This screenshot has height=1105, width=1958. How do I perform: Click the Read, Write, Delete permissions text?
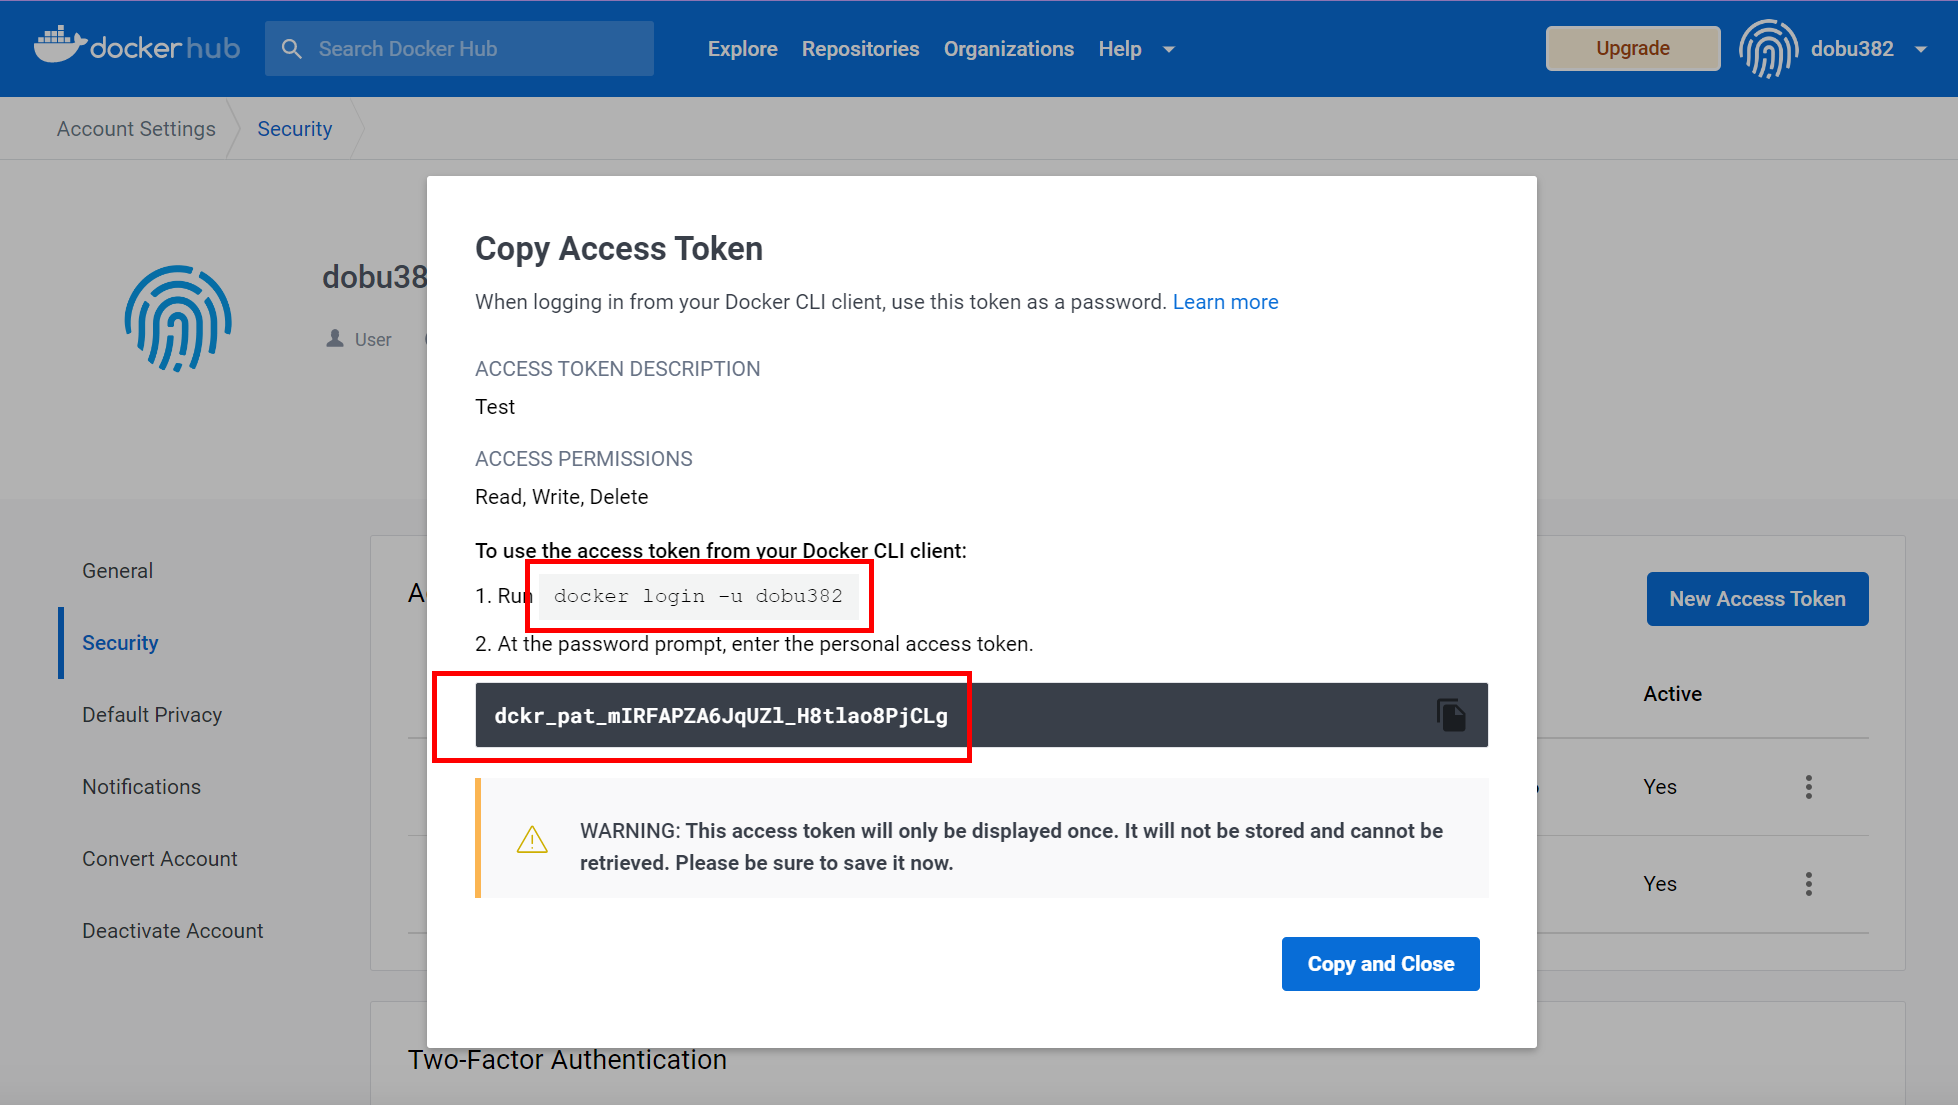tap(561, 496)
